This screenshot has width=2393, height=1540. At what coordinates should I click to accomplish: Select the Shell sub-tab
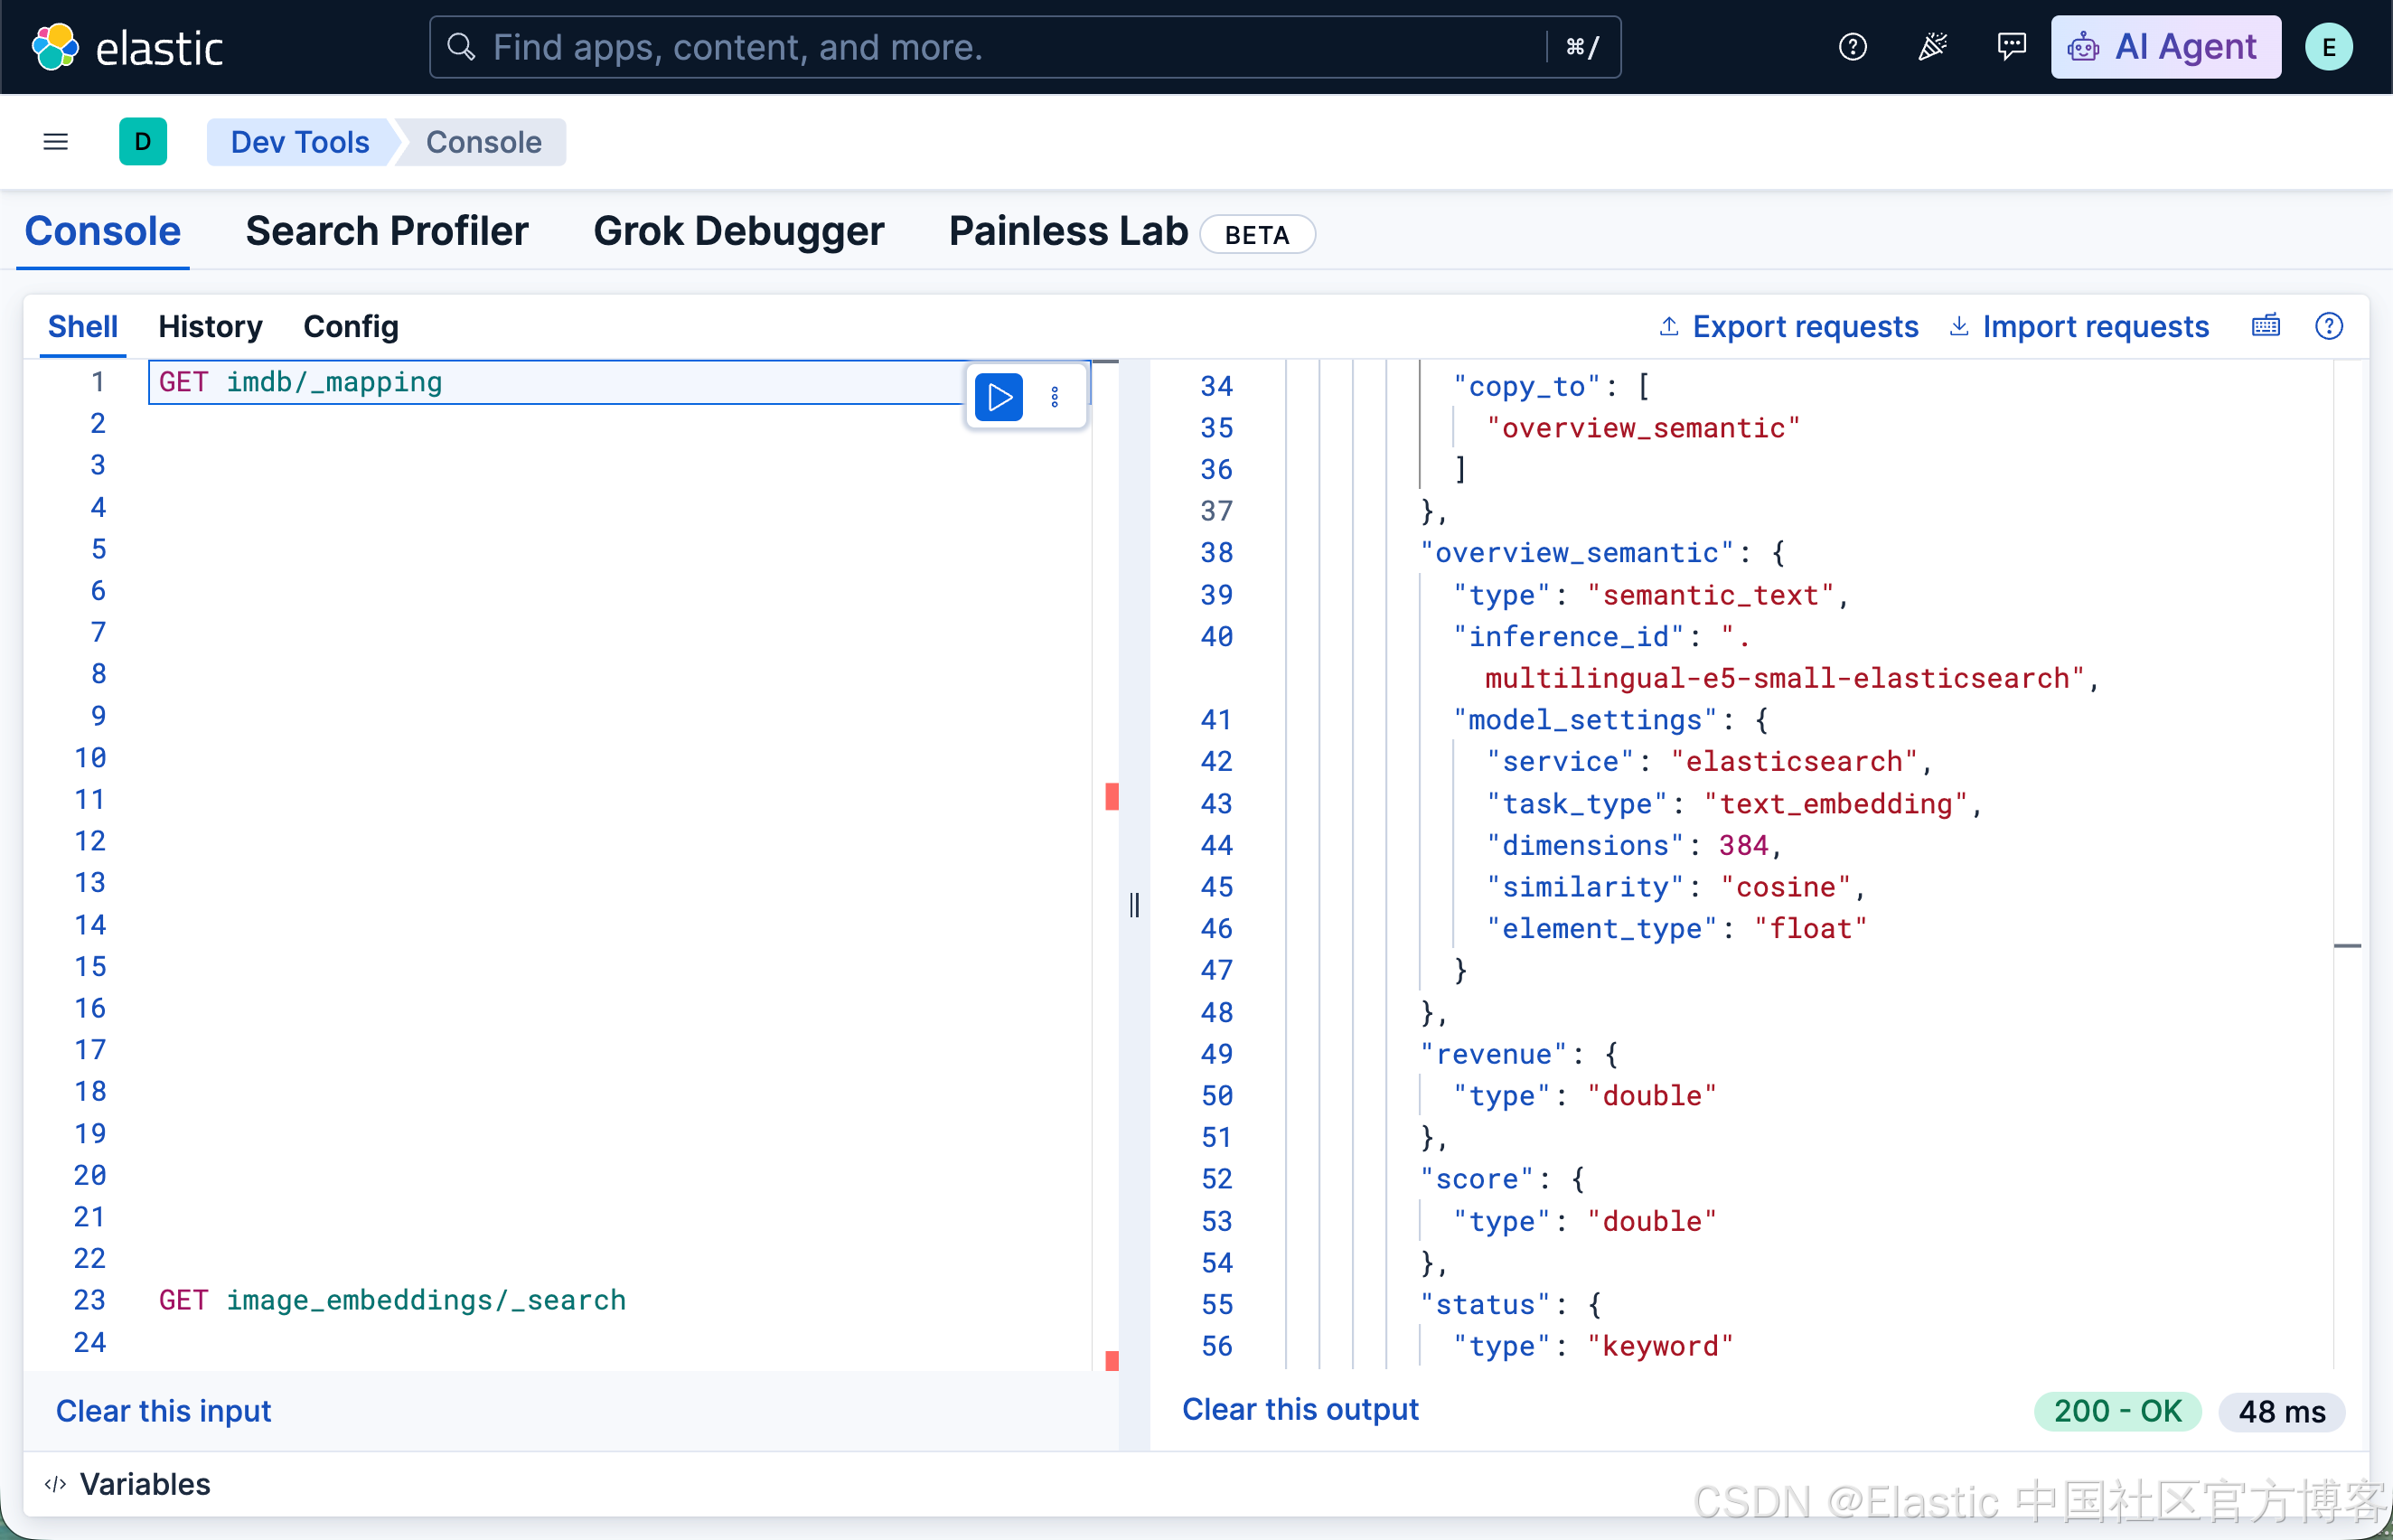click(x=83, y=327)
